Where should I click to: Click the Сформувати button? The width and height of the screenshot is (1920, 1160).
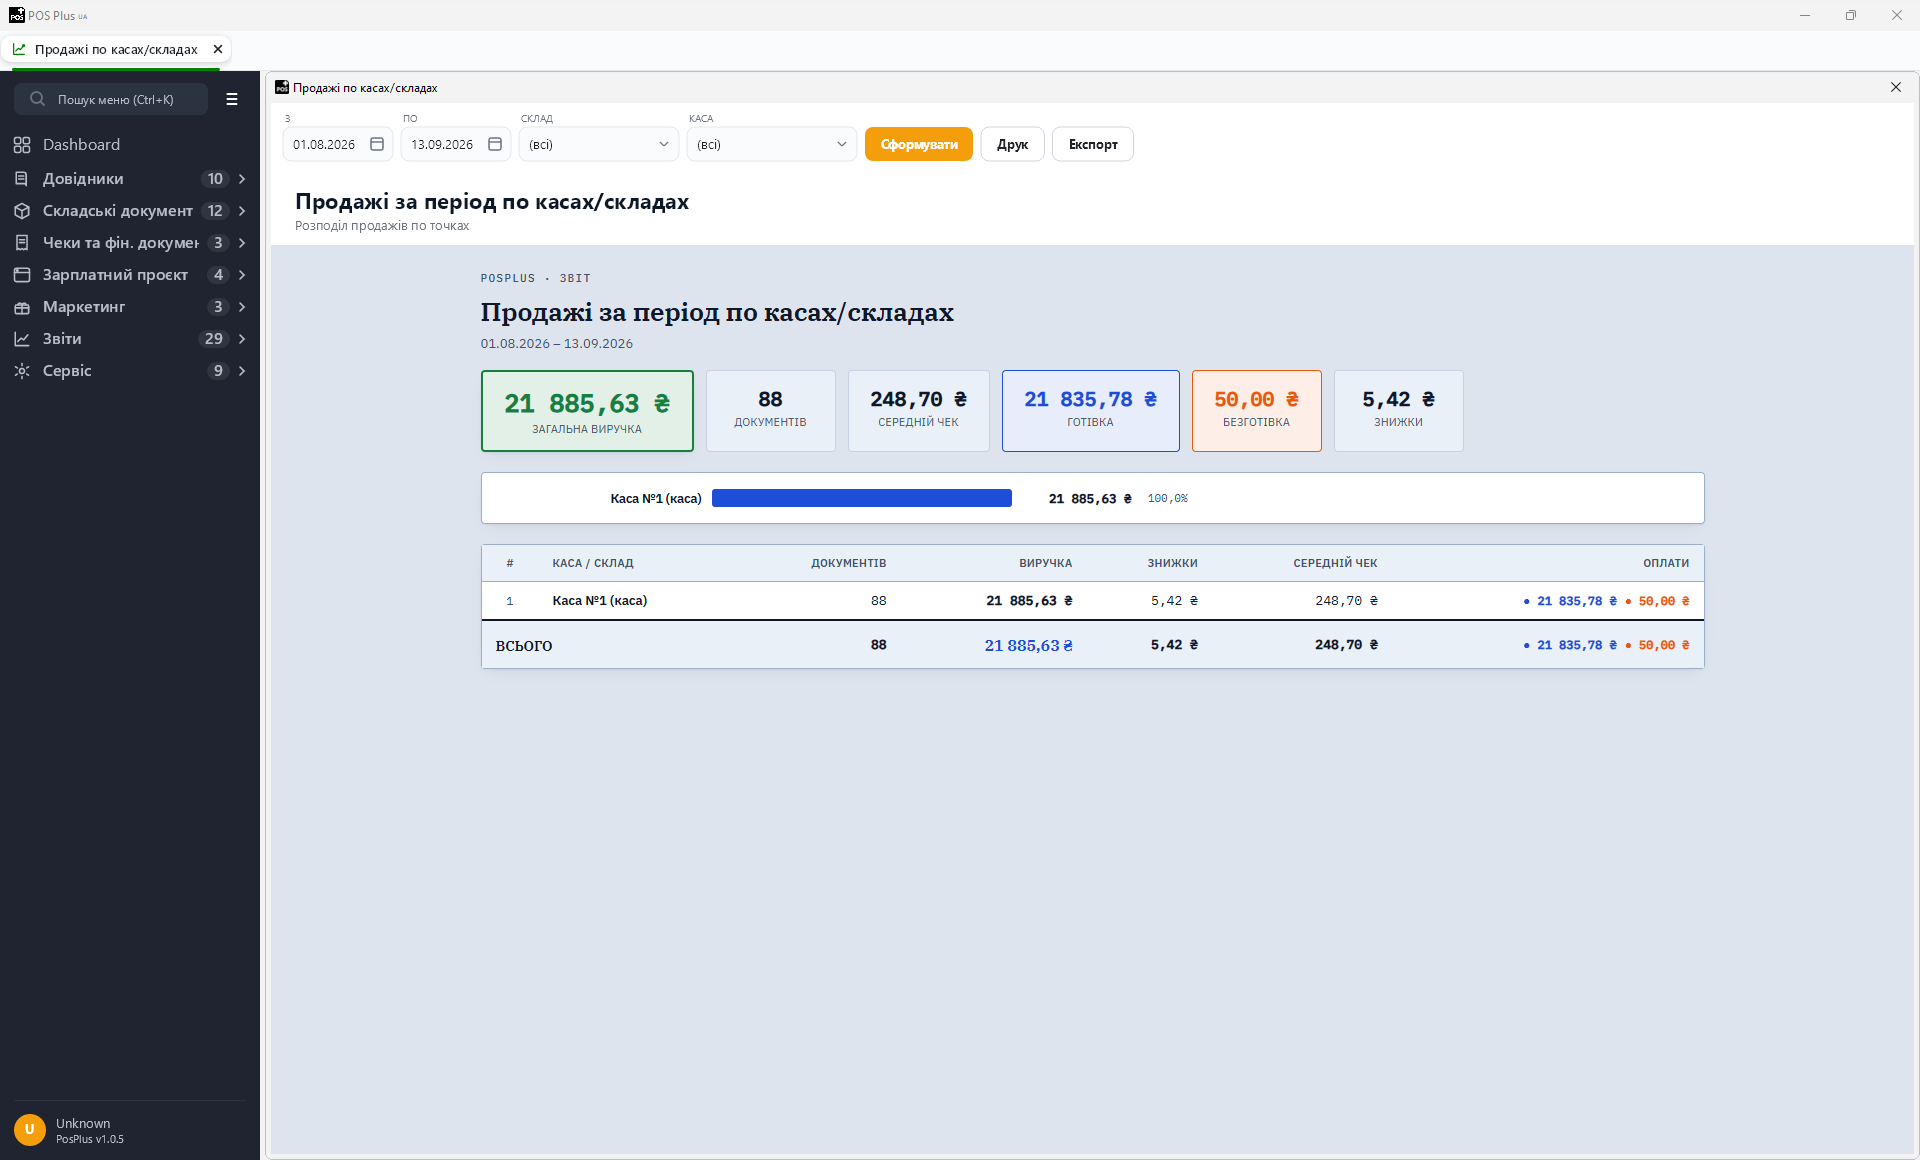(x=919, y=144)
